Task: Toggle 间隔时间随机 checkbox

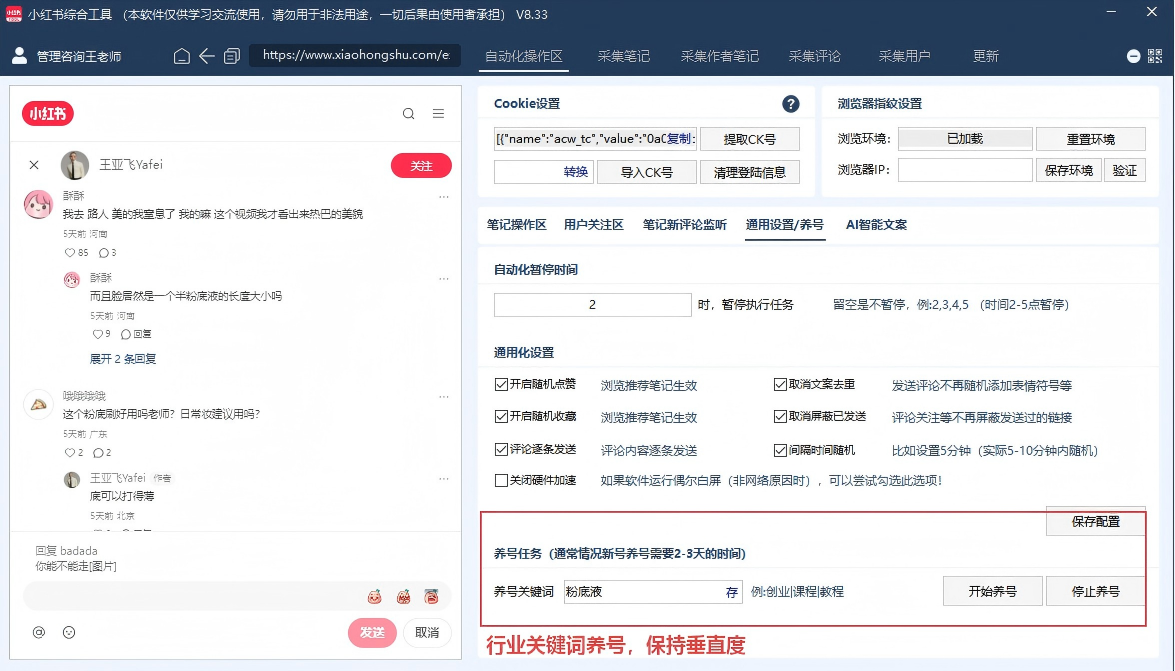Action: click(x=780, y=450)
